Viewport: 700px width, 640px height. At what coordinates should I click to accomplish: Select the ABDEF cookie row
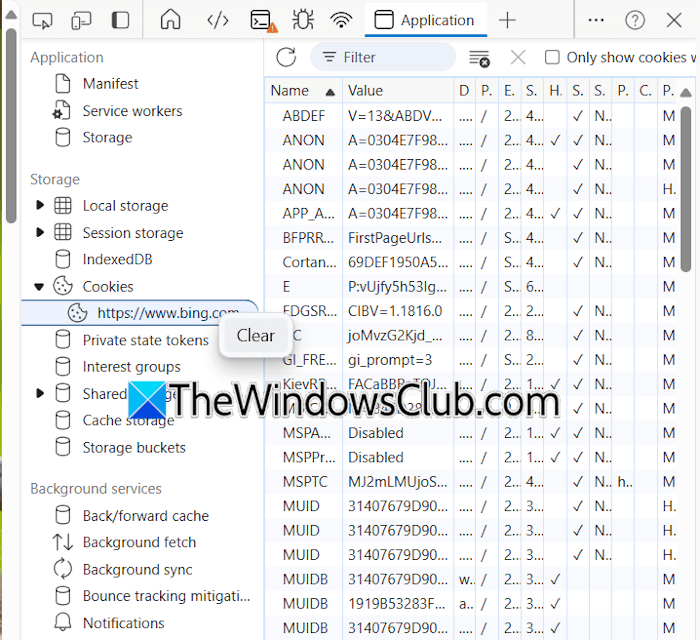(472, 116)
